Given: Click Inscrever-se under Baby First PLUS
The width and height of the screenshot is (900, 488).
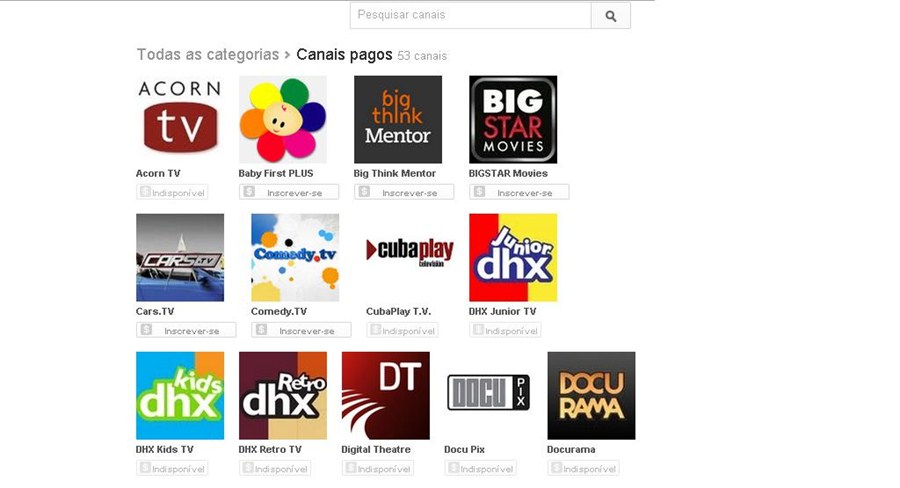Looking at the screenshot, I should coord(288,192).
